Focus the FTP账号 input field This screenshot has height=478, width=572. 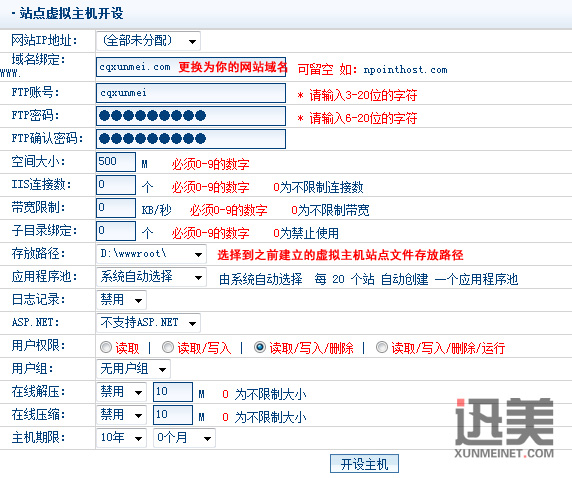click(x=191, y=93)
